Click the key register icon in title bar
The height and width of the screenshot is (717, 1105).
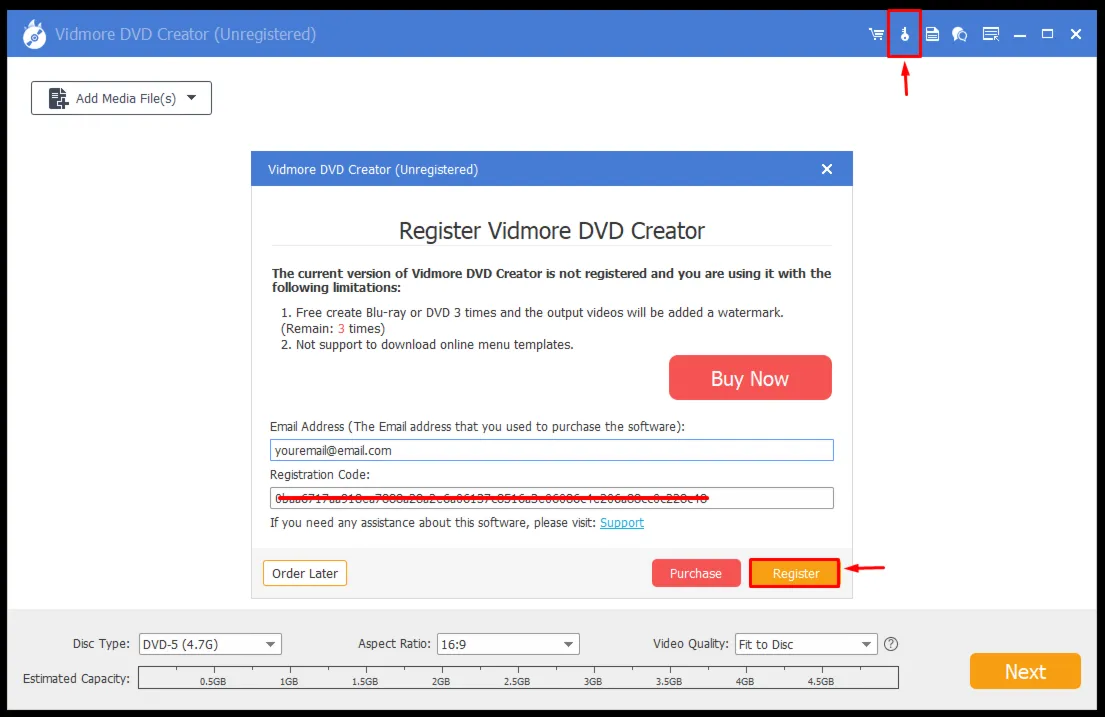coord(905,34)
